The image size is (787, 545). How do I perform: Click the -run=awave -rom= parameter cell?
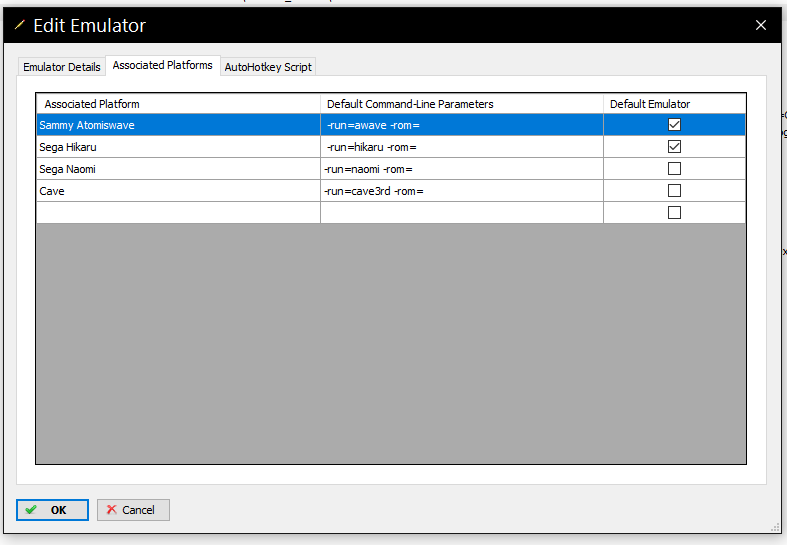[x=462, y=125]
